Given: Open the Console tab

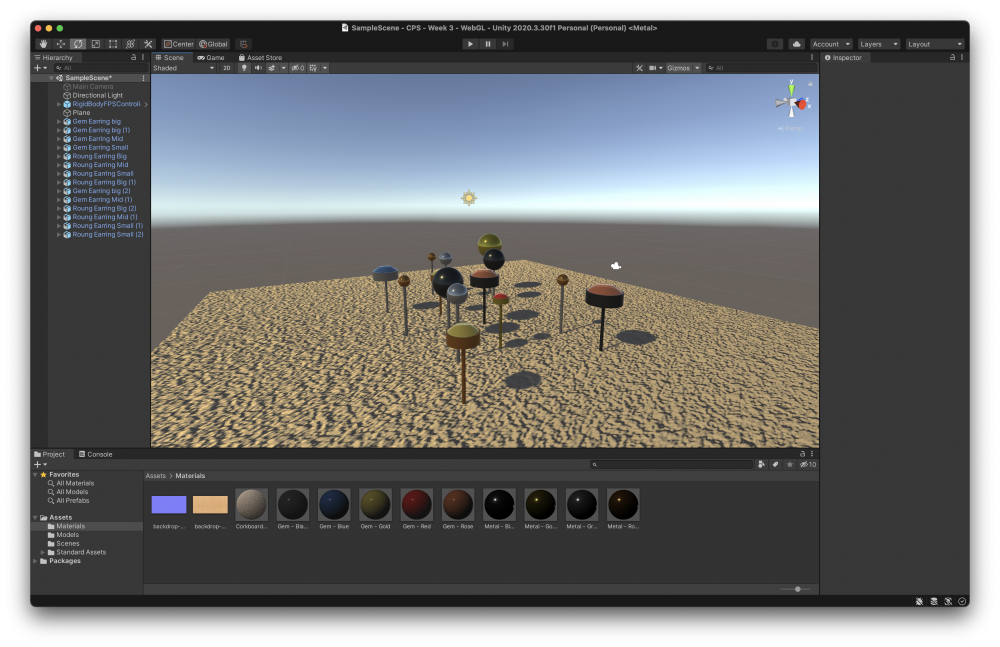Looking at the screenshot, I should coord(96,454).
